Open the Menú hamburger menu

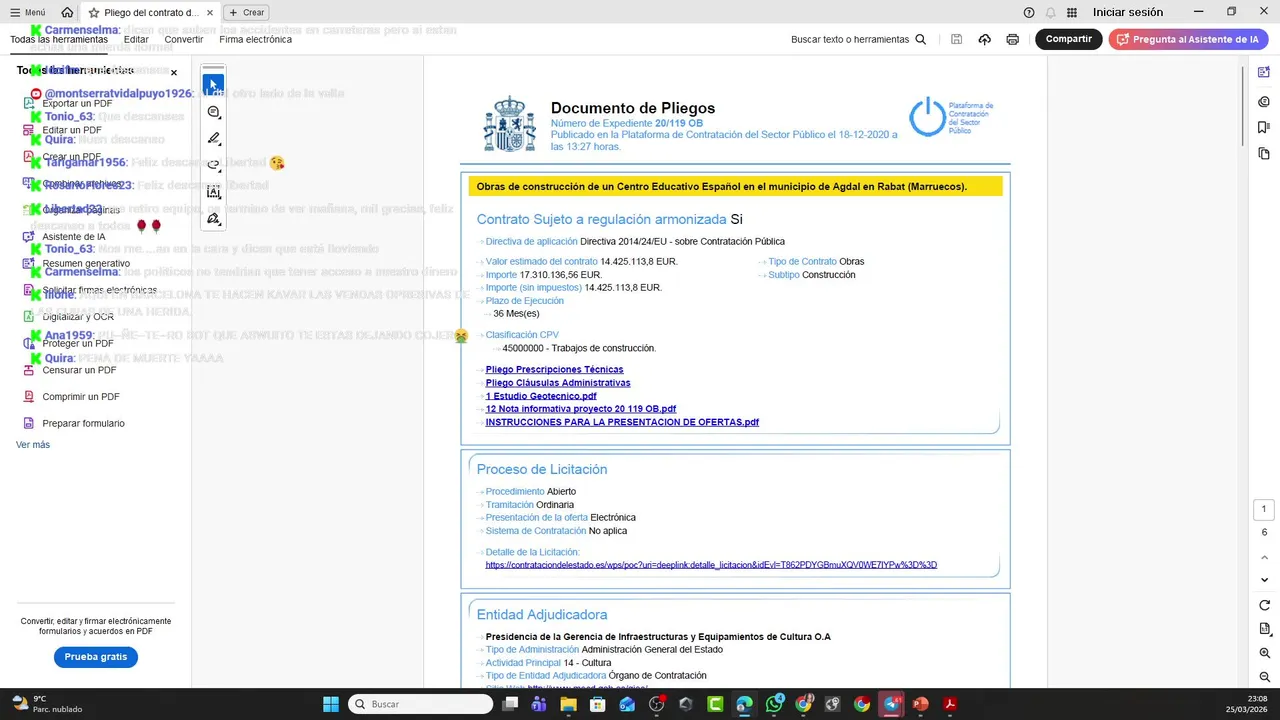tap(27, 12)
